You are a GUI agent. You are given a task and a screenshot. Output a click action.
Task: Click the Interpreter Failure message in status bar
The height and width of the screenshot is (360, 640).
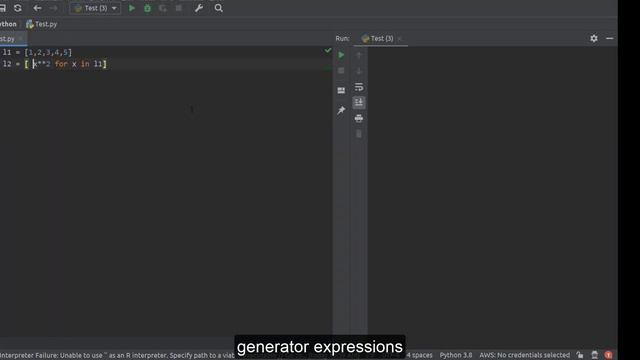click(117, 356)
